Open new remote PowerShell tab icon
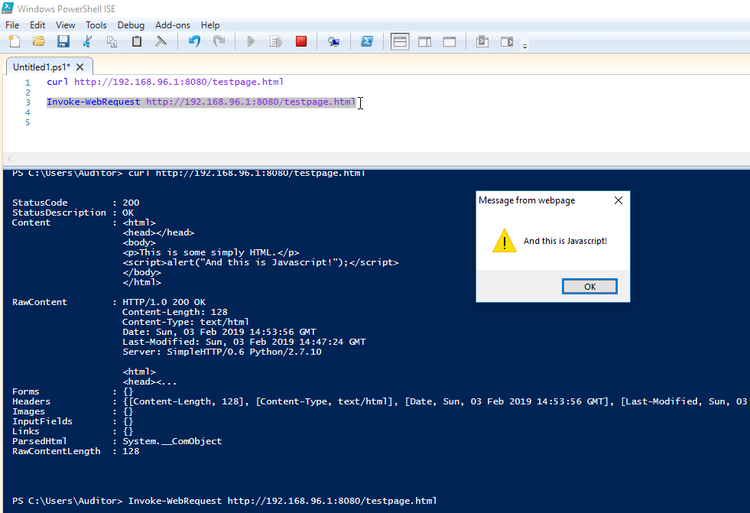Image resolution: width=750 pixels, height=513 pixels. point(333,42)
